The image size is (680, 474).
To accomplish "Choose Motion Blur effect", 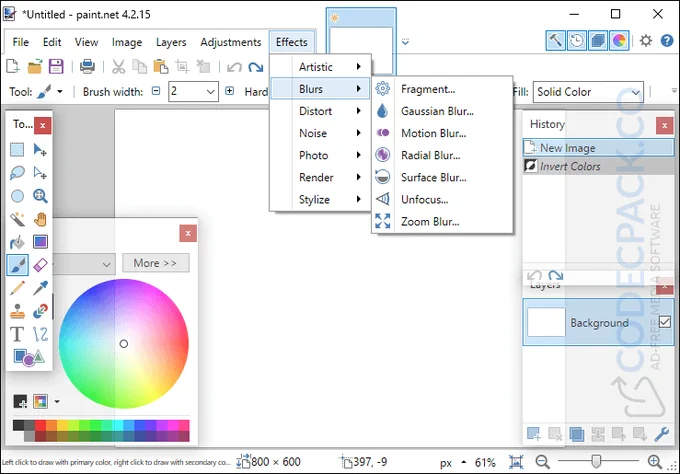I will pos(442,133).
